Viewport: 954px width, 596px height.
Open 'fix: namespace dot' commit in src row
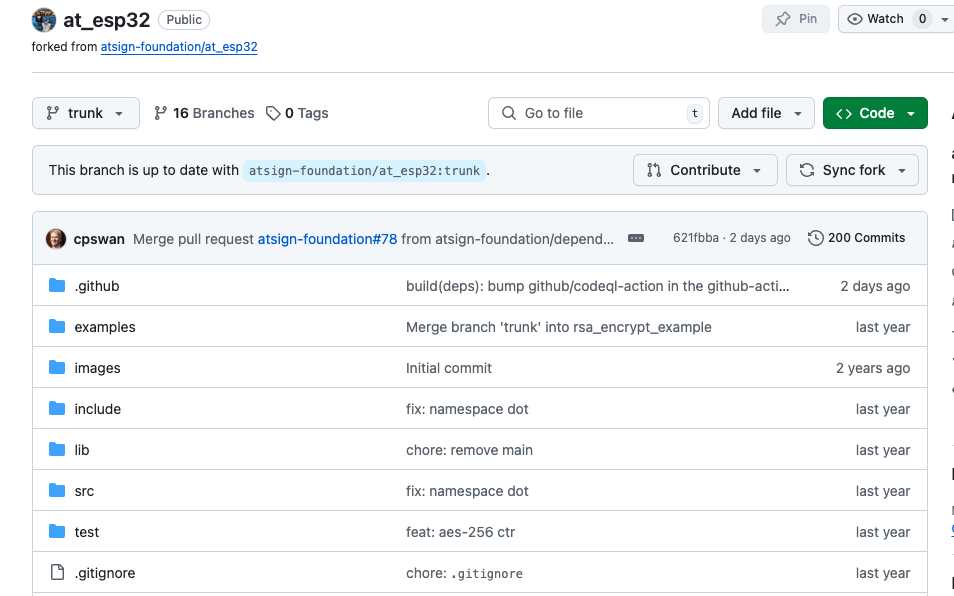pos(467,491)
